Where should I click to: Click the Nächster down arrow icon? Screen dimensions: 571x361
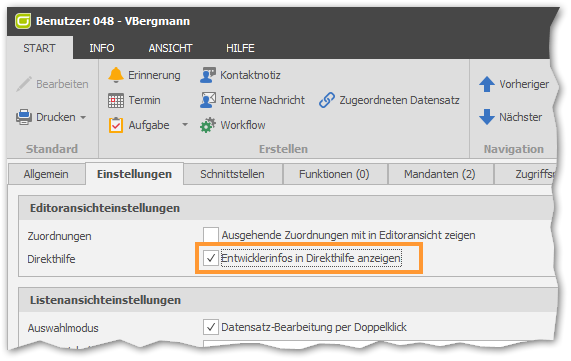tap(487, 117)
